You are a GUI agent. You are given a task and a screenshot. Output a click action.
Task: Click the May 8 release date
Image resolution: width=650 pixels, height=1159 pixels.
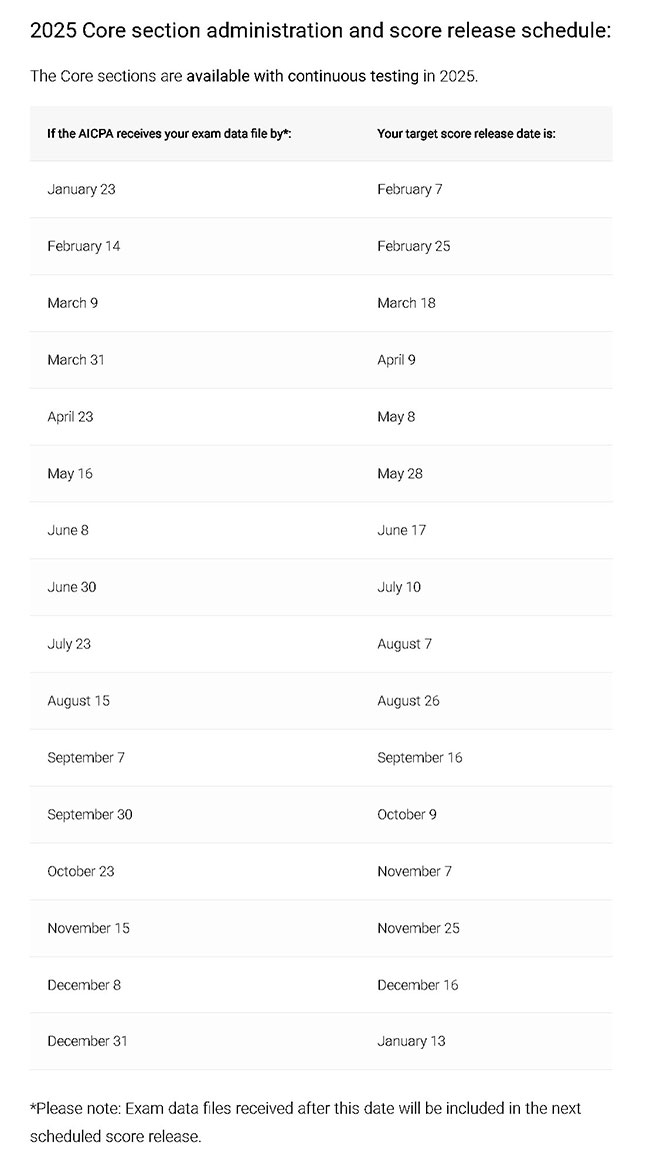tap(396, 417)
